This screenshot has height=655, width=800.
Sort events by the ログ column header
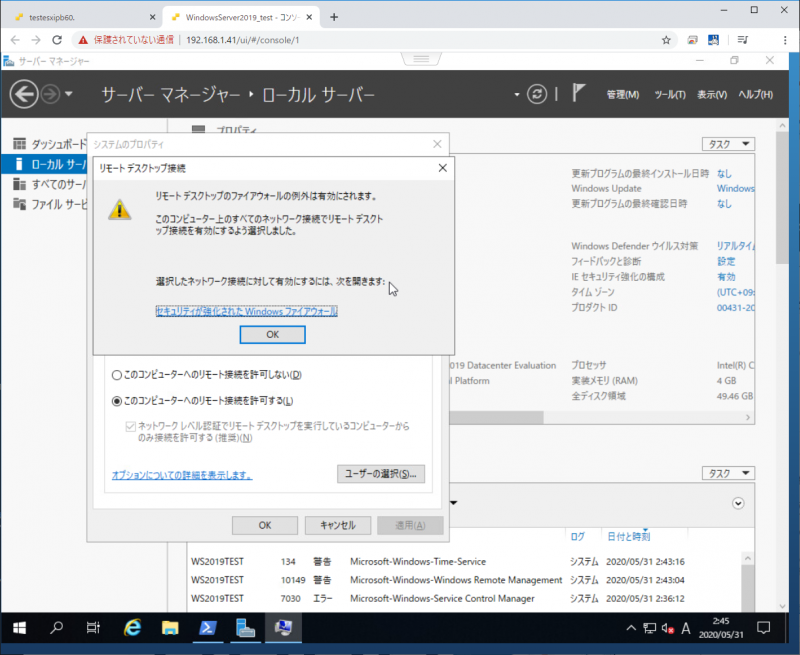point(578,537)
